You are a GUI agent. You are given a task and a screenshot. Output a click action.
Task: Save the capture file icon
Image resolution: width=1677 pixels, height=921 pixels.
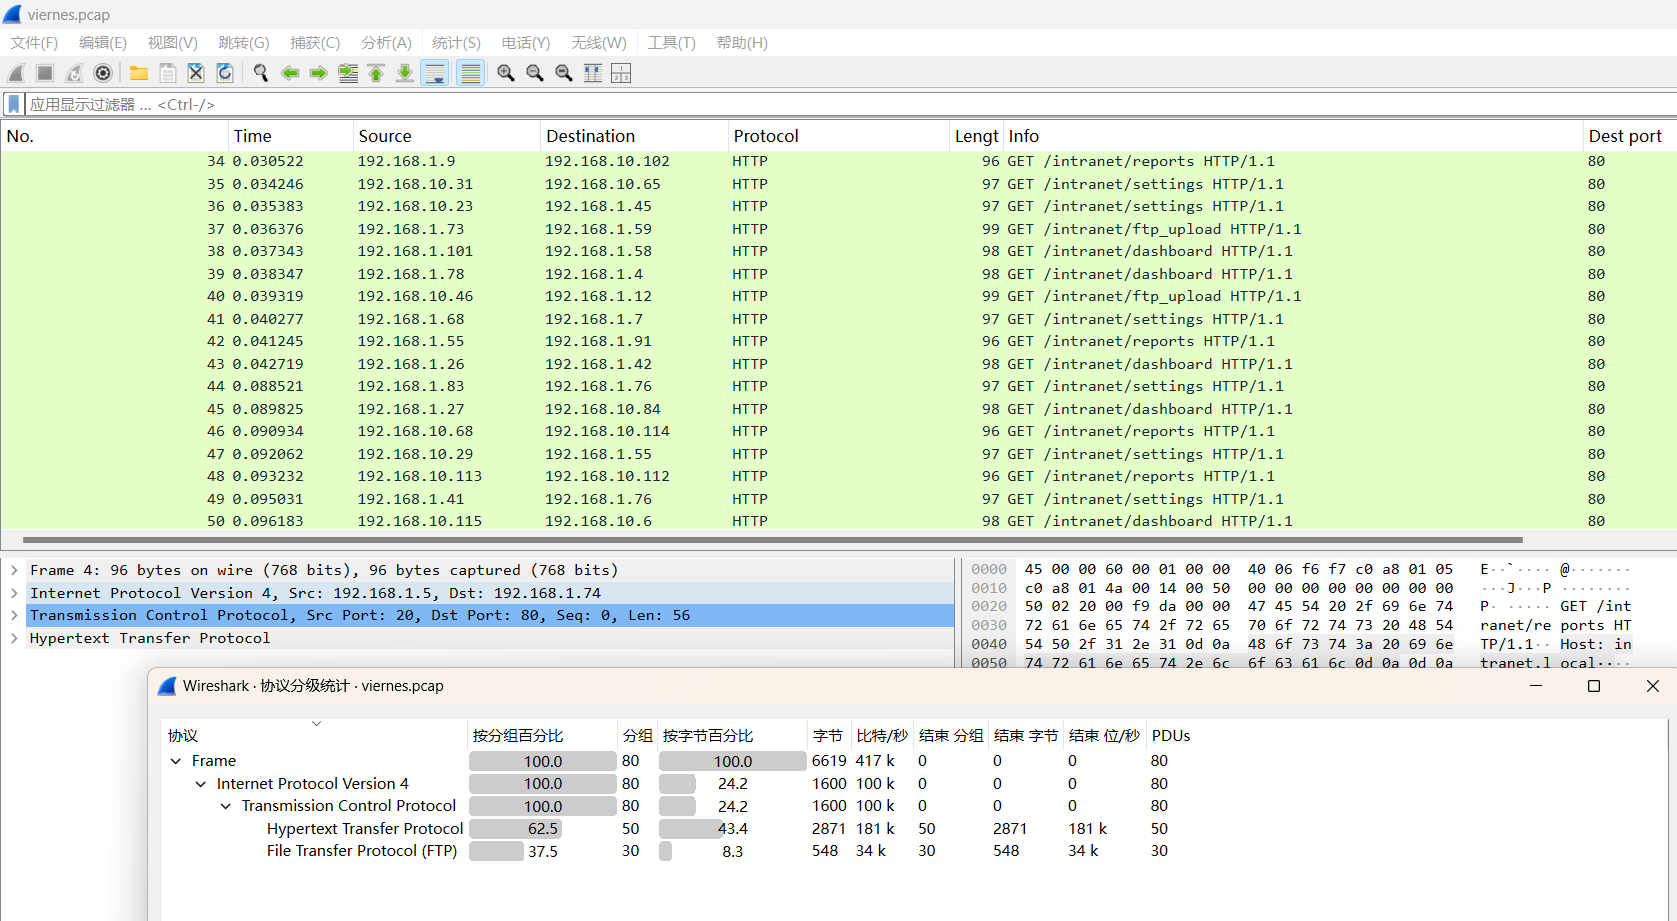pyautogui.click(x=168, y=73)
